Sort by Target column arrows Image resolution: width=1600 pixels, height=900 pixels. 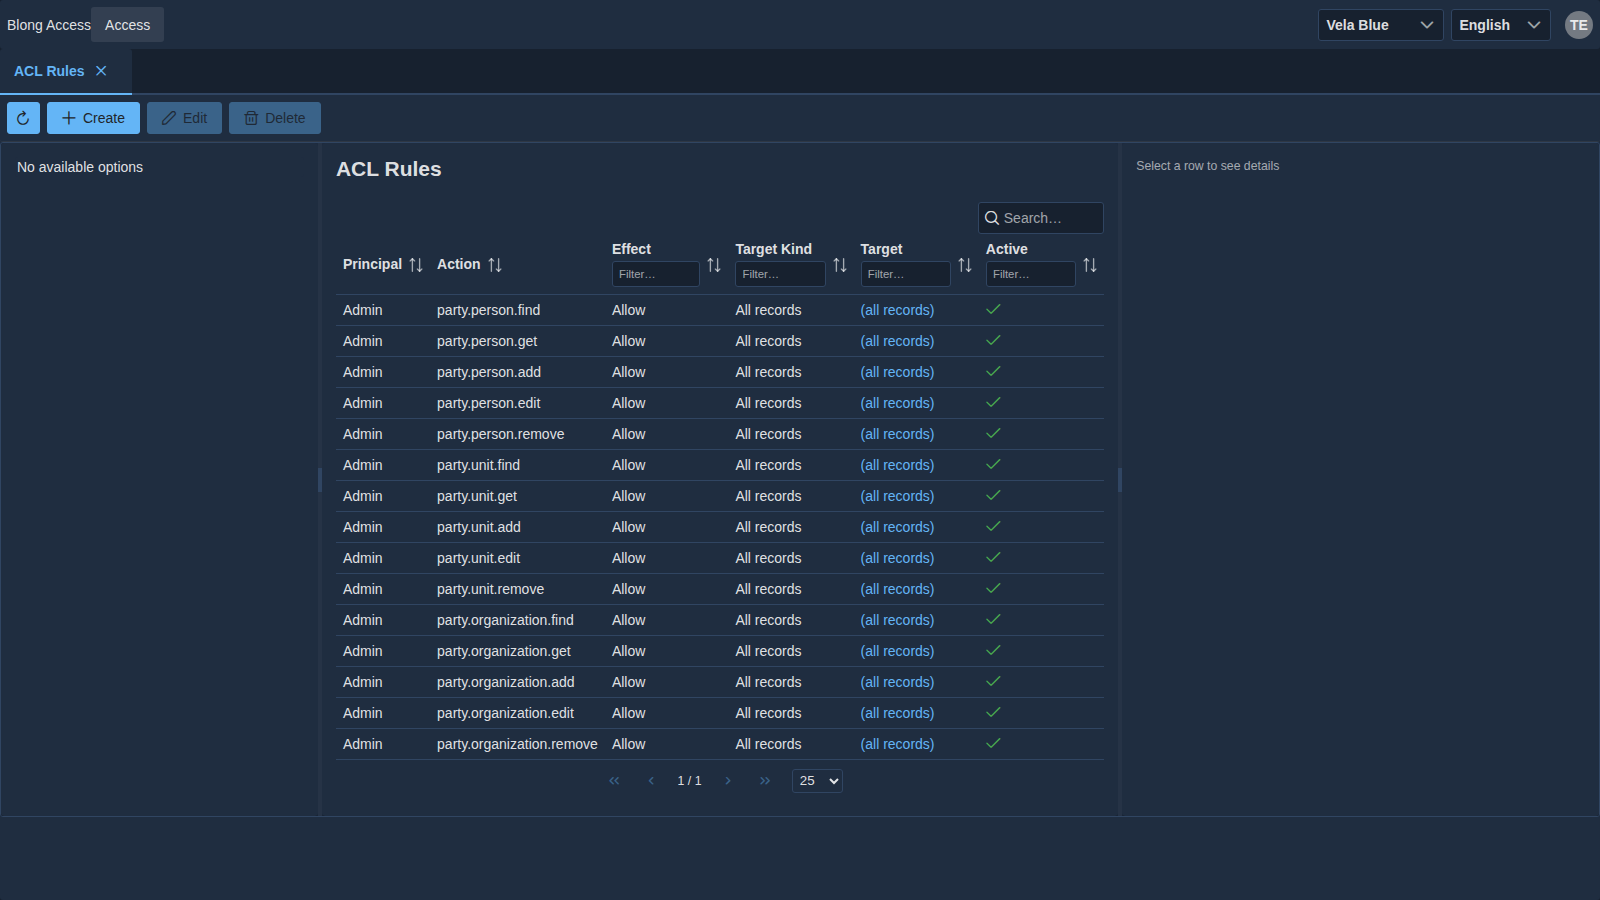(965, 265)
